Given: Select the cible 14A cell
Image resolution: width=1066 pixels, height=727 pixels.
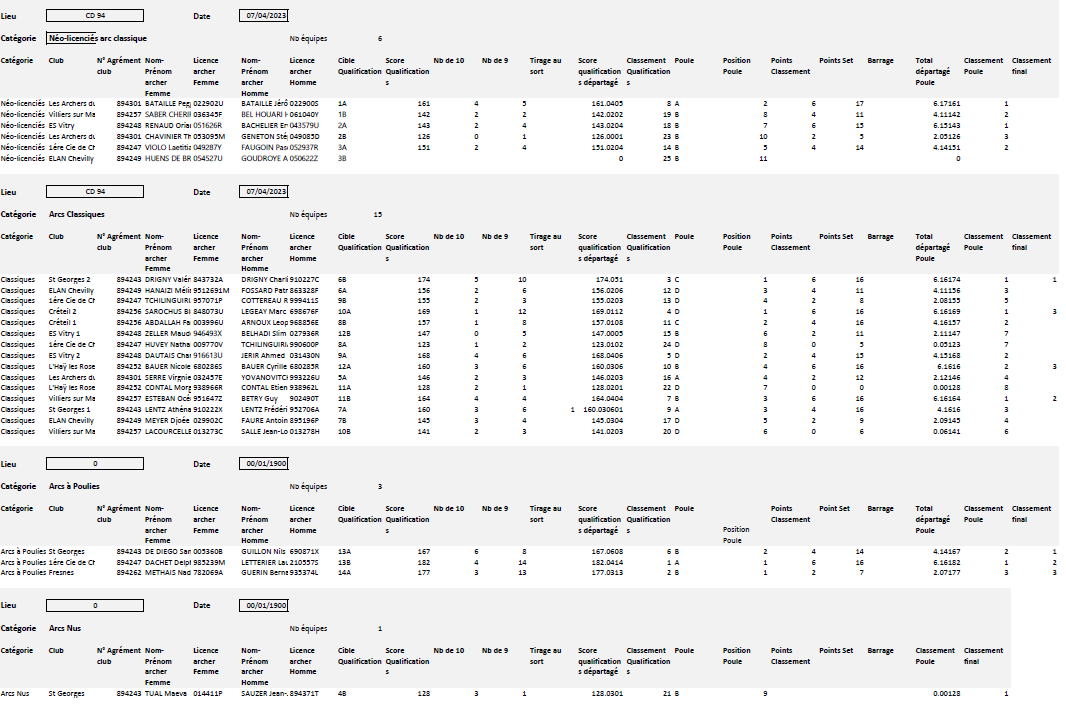Looking at the screenshot, I should pos(343,572).
